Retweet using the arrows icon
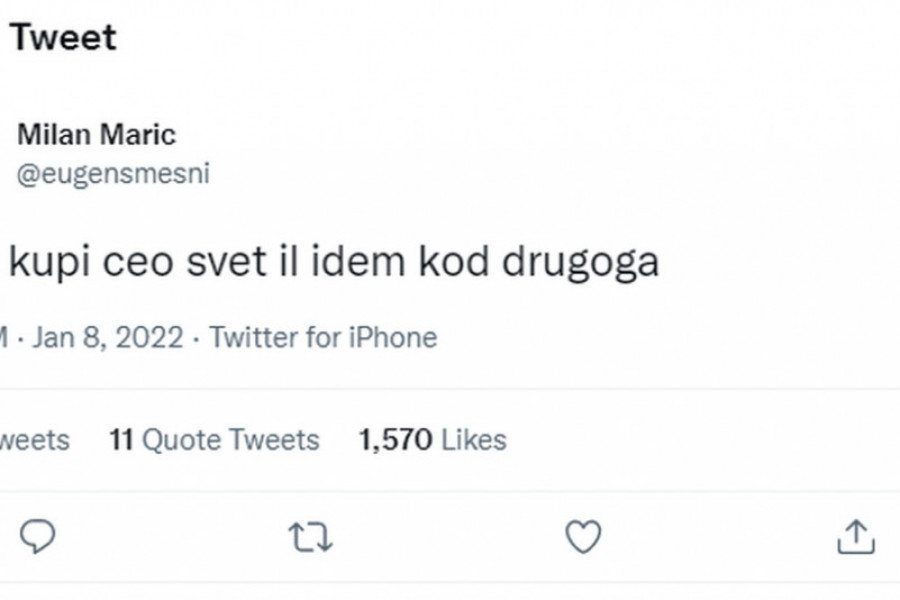Image resolution: width=900 pixels, height=600 pixels. tap(310, 537)
